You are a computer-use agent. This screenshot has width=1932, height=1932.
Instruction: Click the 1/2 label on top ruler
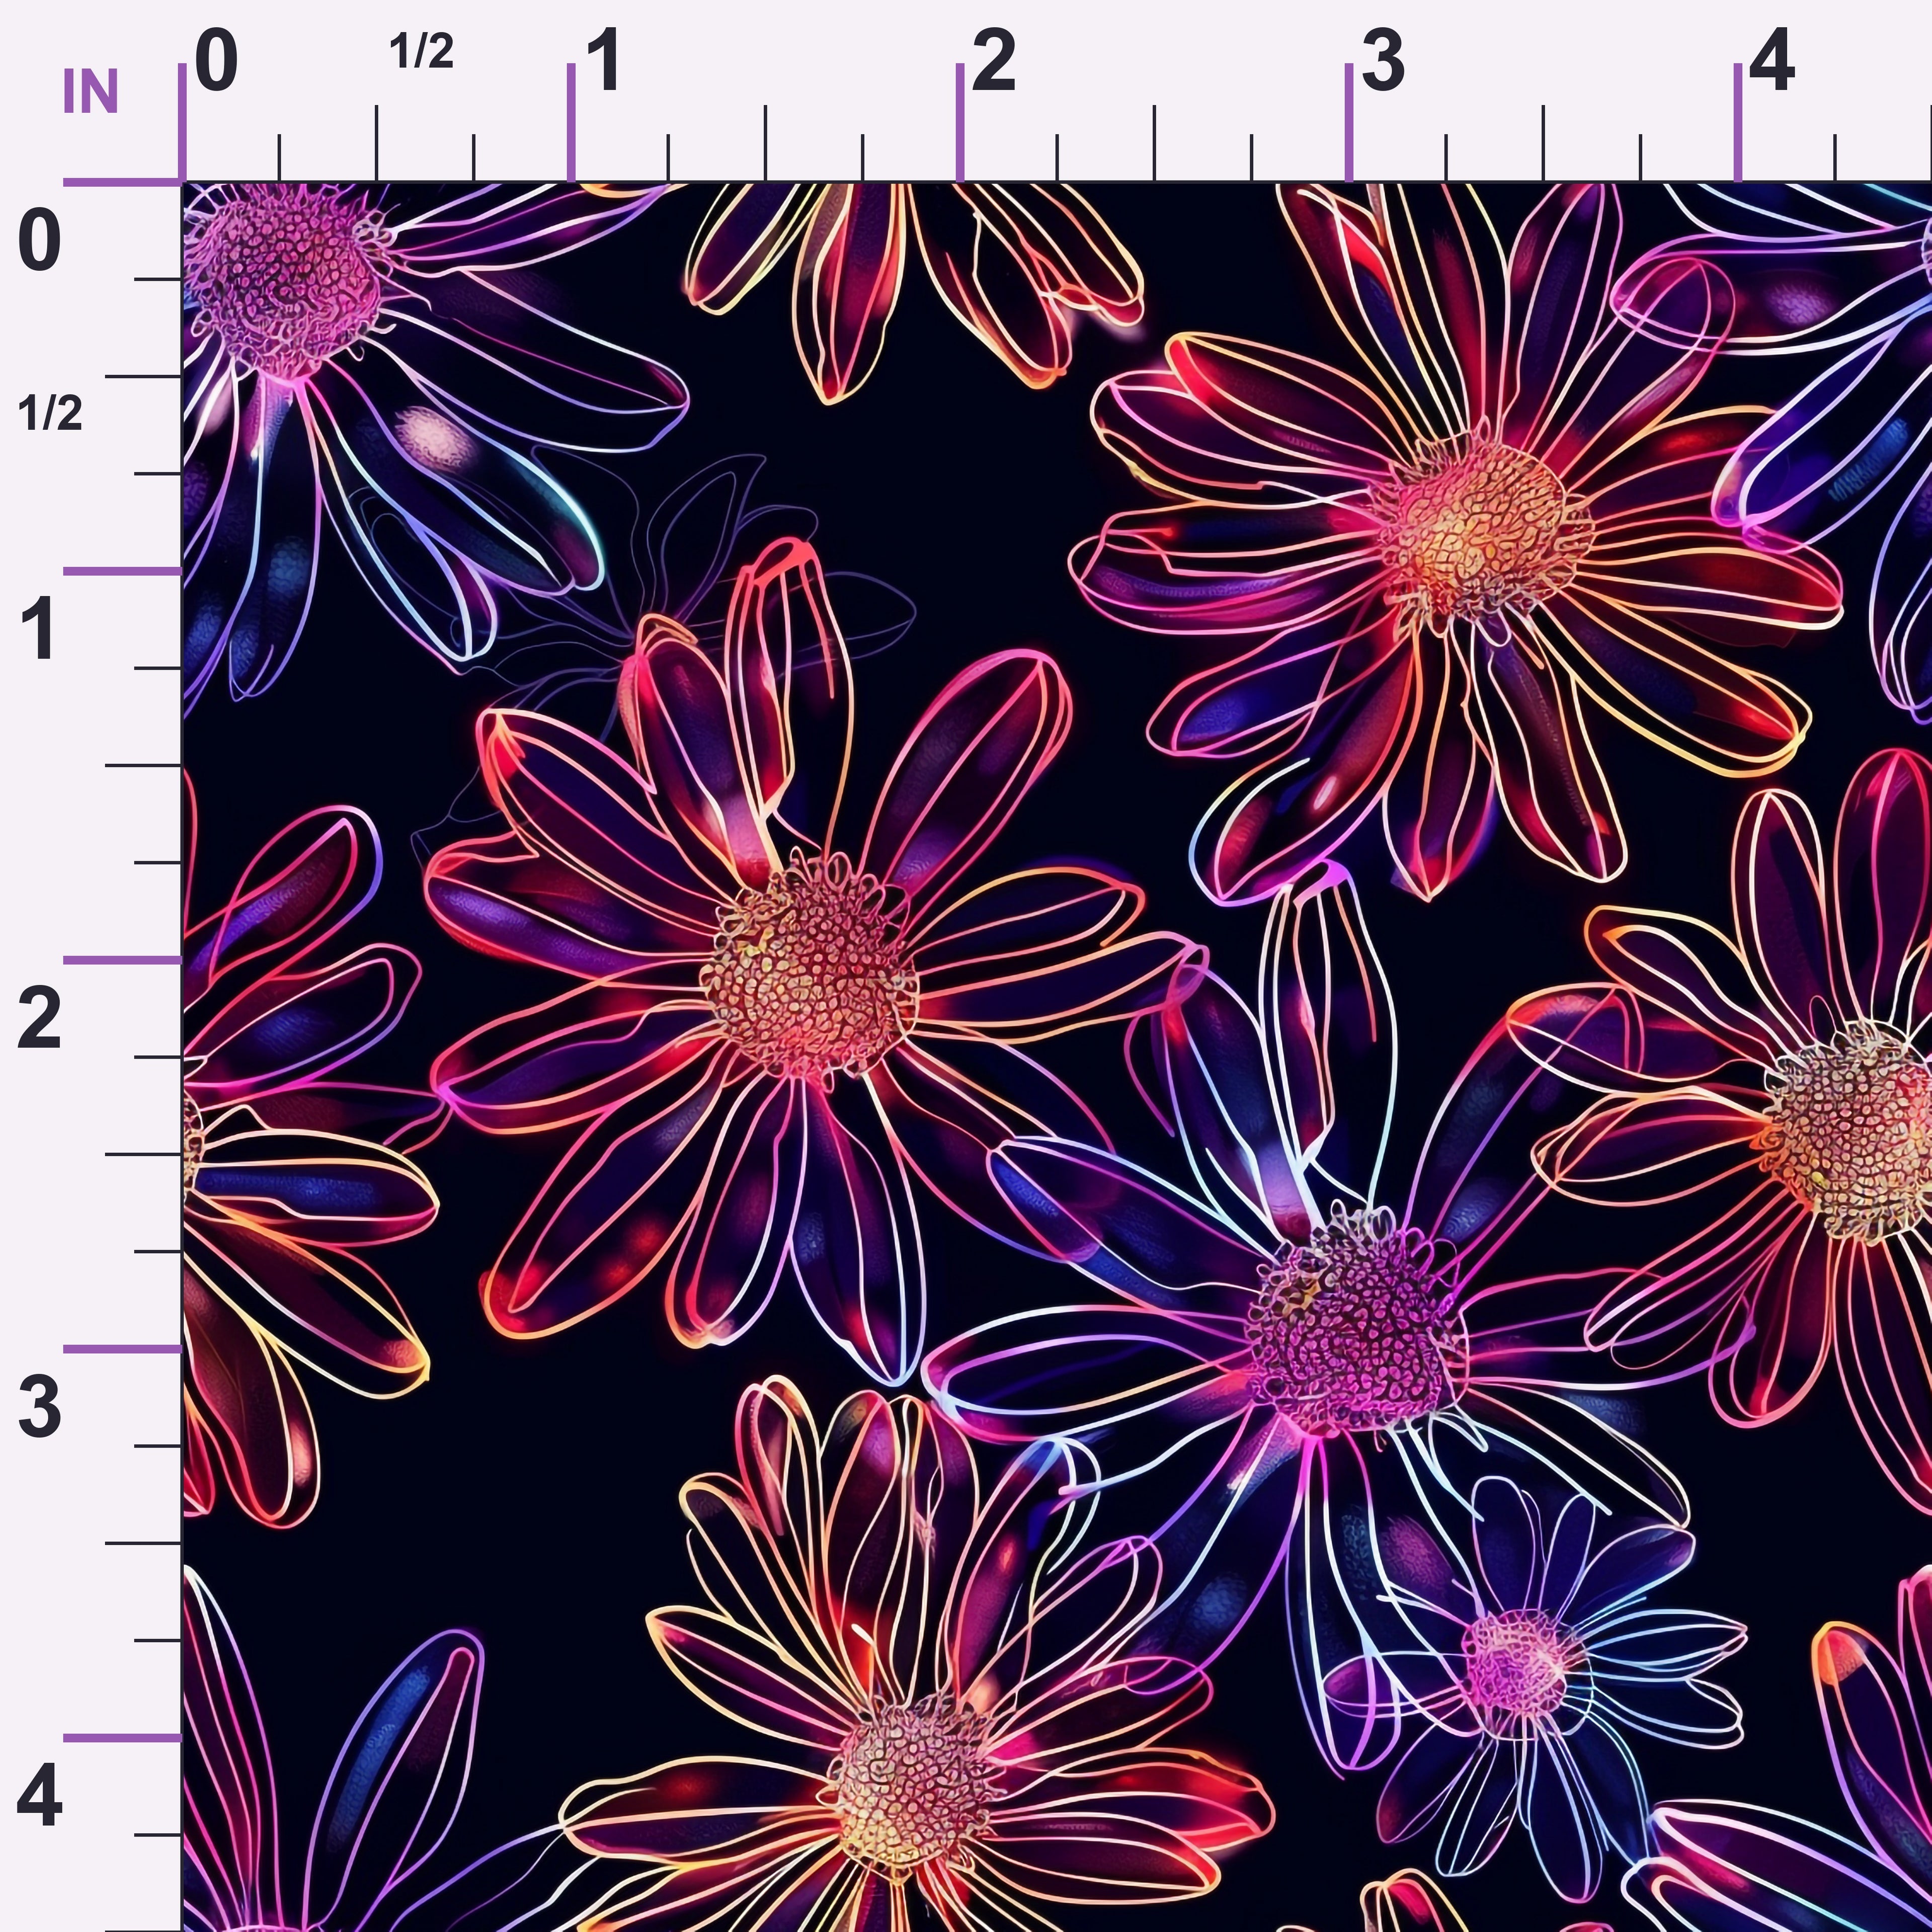point(421,51)
